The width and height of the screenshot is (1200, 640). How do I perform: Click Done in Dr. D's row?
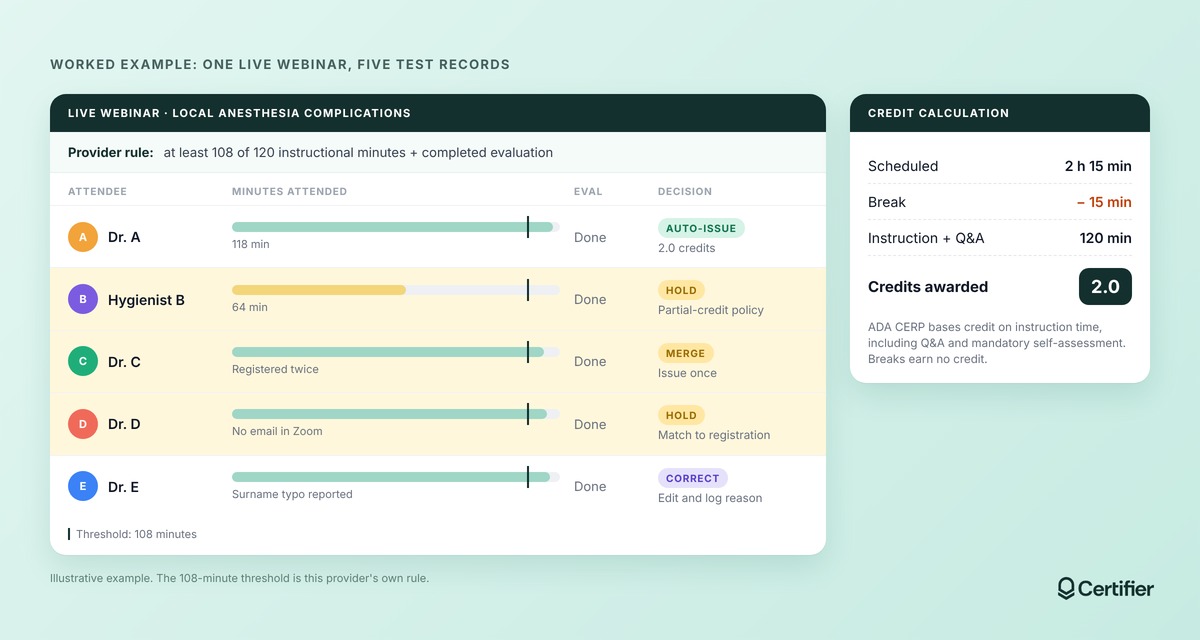coord(590,424)
